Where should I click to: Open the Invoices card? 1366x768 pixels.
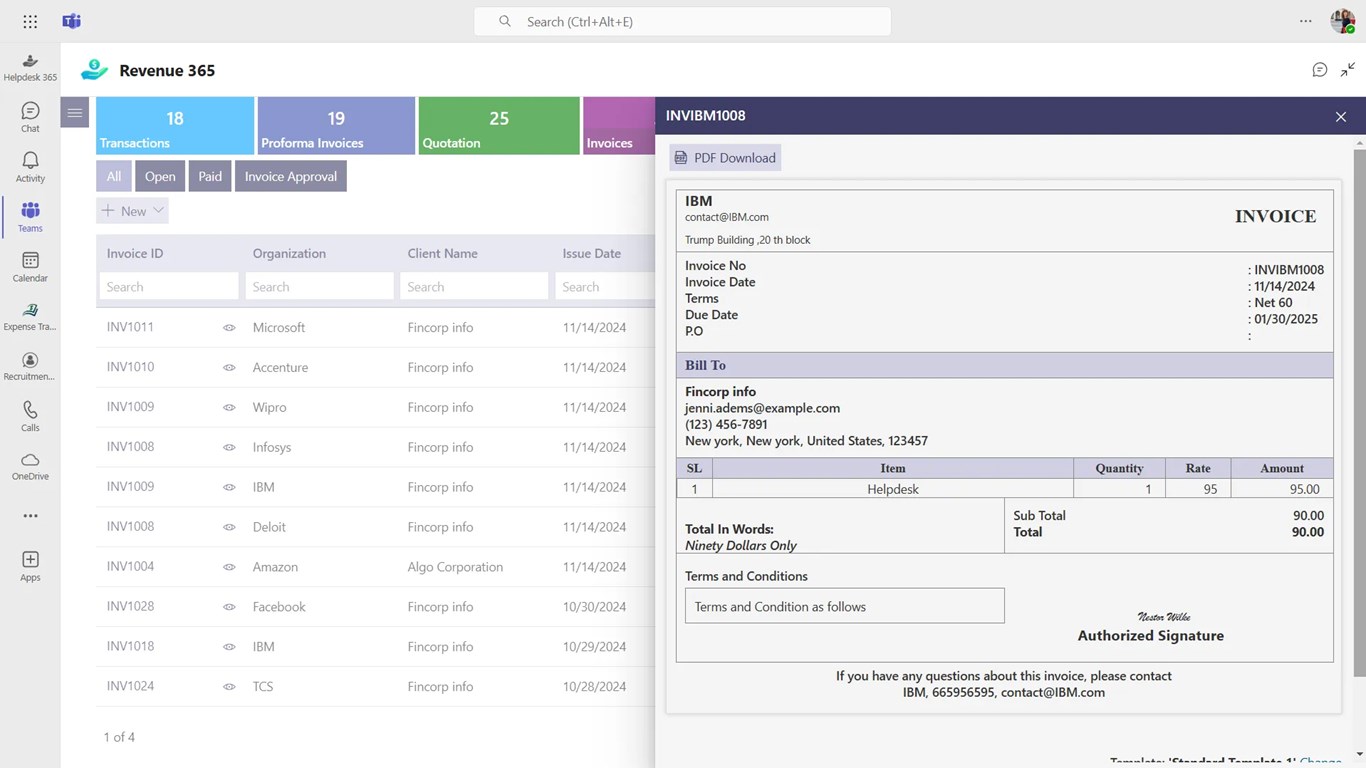[619, 125]
